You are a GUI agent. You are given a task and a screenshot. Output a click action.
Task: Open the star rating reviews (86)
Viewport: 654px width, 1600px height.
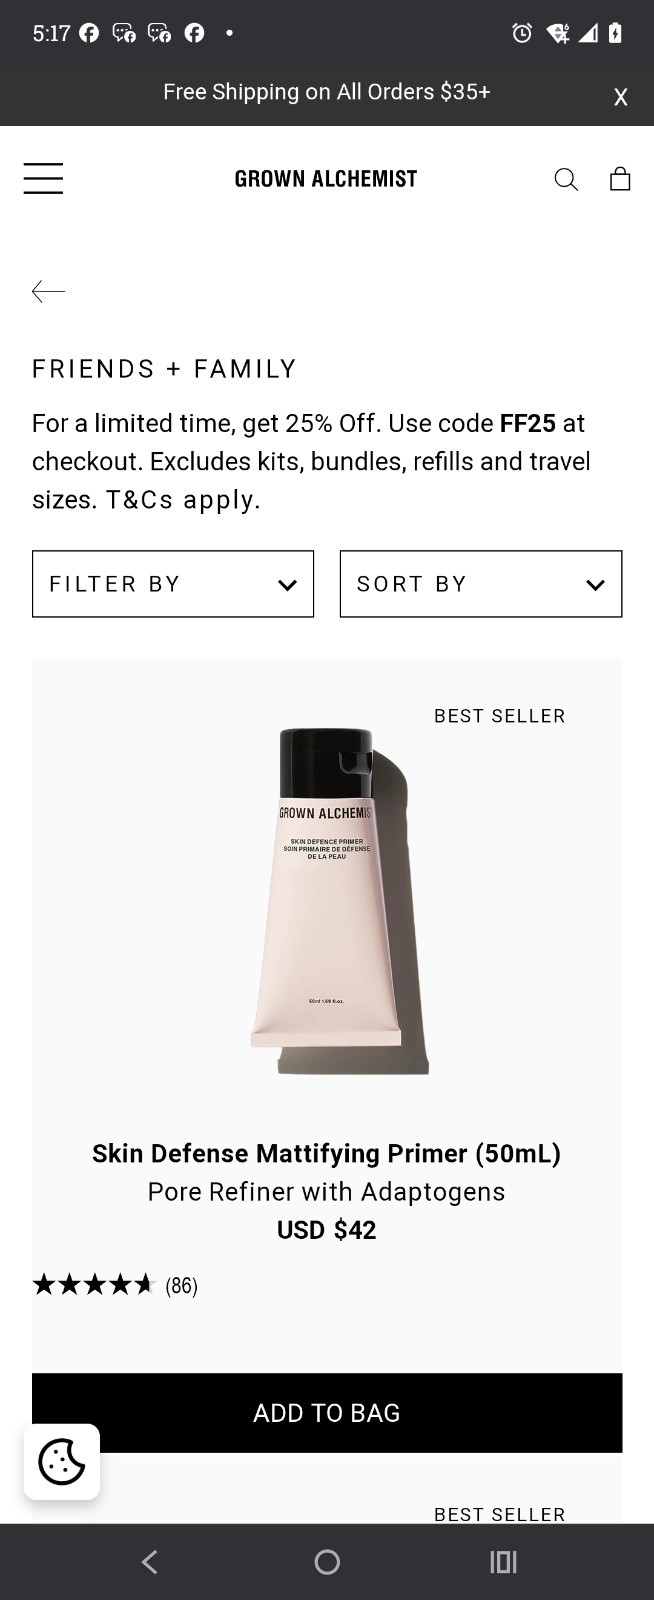[x=115, y=1285]
